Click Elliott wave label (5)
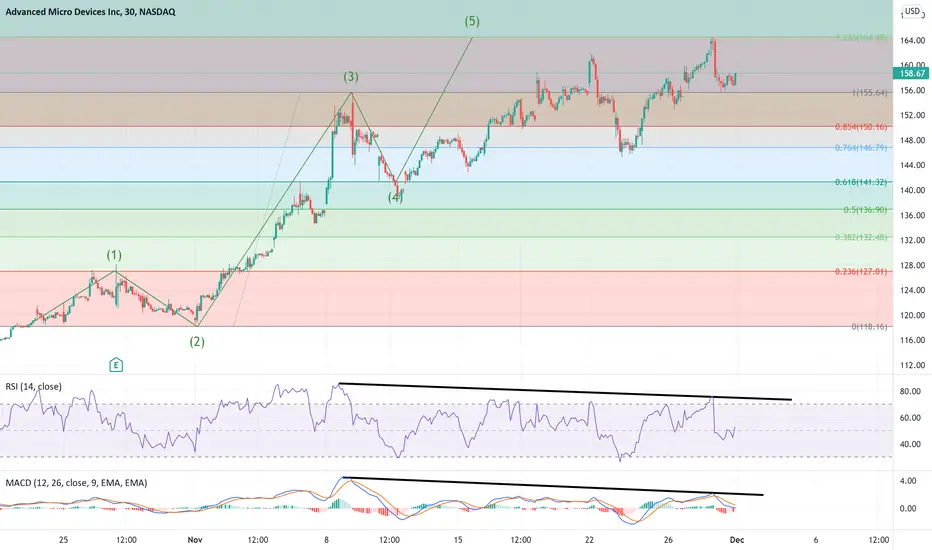The width and height of the screenshot is (932, 550). coord(472,21)
